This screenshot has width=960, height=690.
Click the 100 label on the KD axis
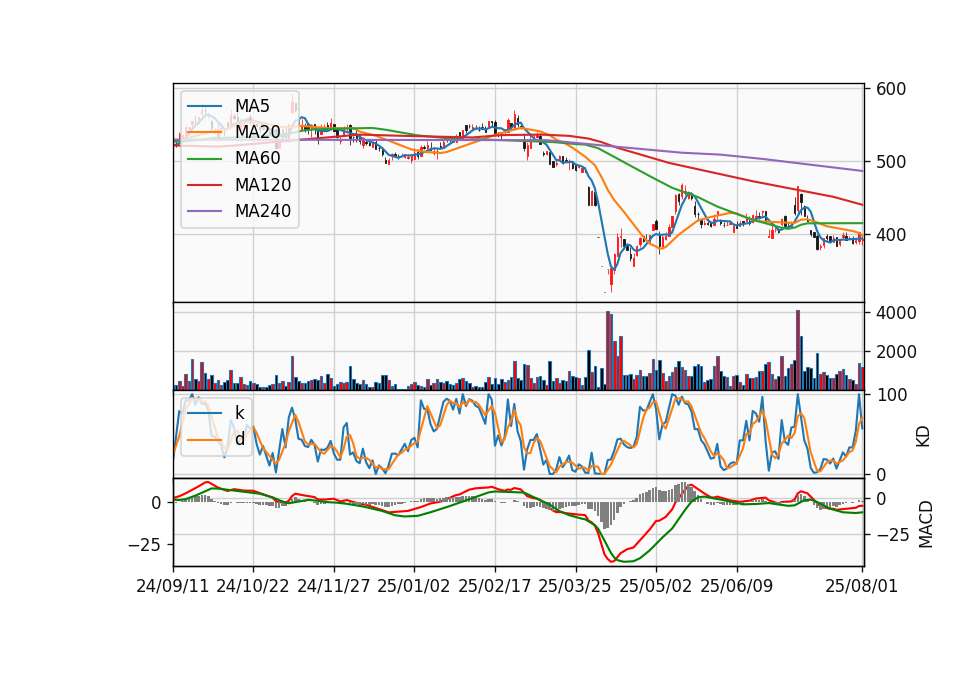coord(891,396)
